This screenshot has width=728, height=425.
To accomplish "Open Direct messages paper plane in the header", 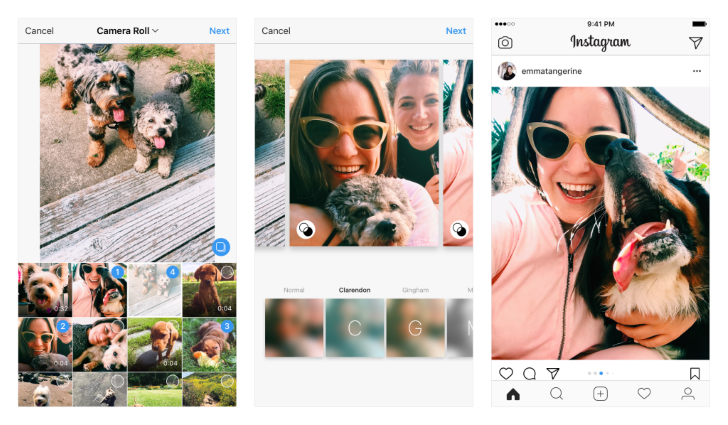I will (x=696, y=43).
